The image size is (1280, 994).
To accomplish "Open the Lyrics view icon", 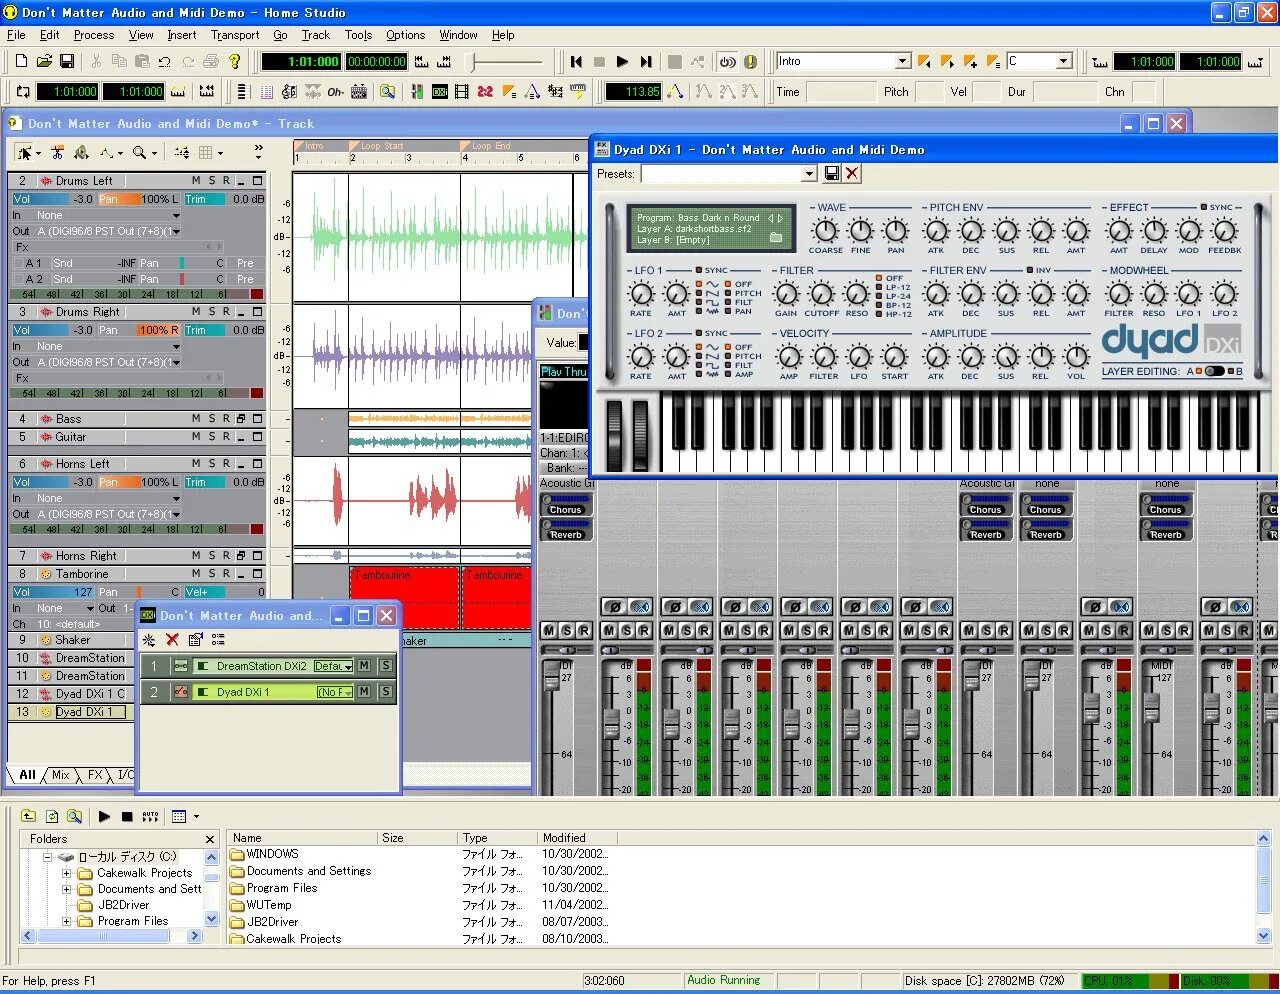I will (x=336, y=92).
